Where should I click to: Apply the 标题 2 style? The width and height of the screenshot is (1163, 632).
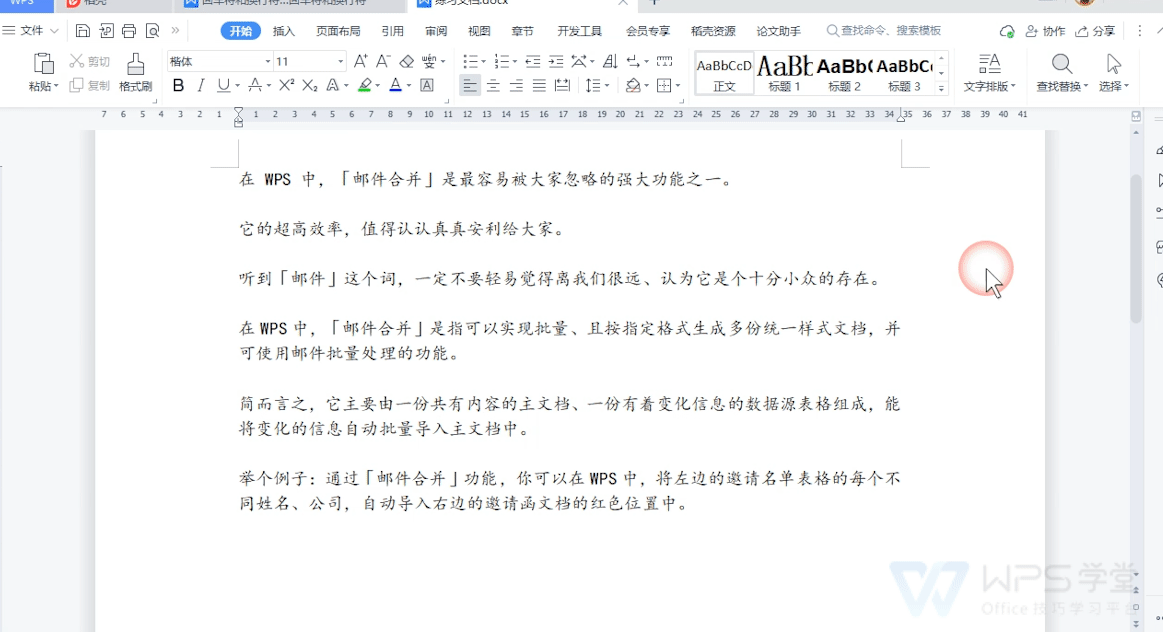pos(844,73)
